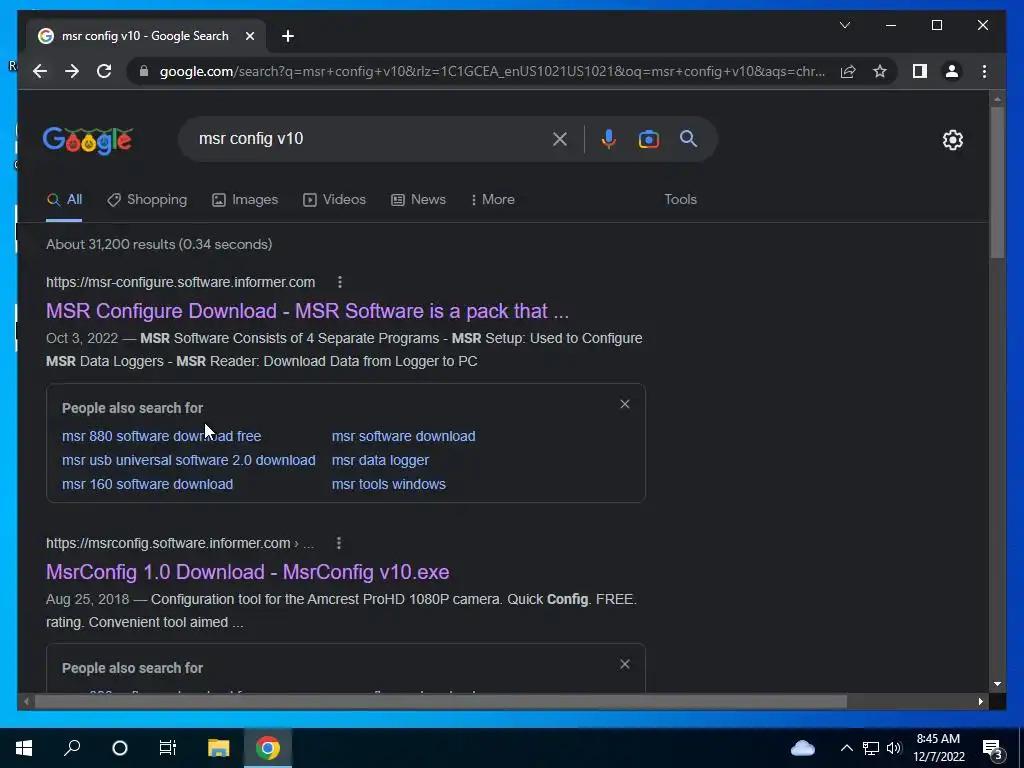Open options for msrconfig.software.informer result

pos(338,543)
